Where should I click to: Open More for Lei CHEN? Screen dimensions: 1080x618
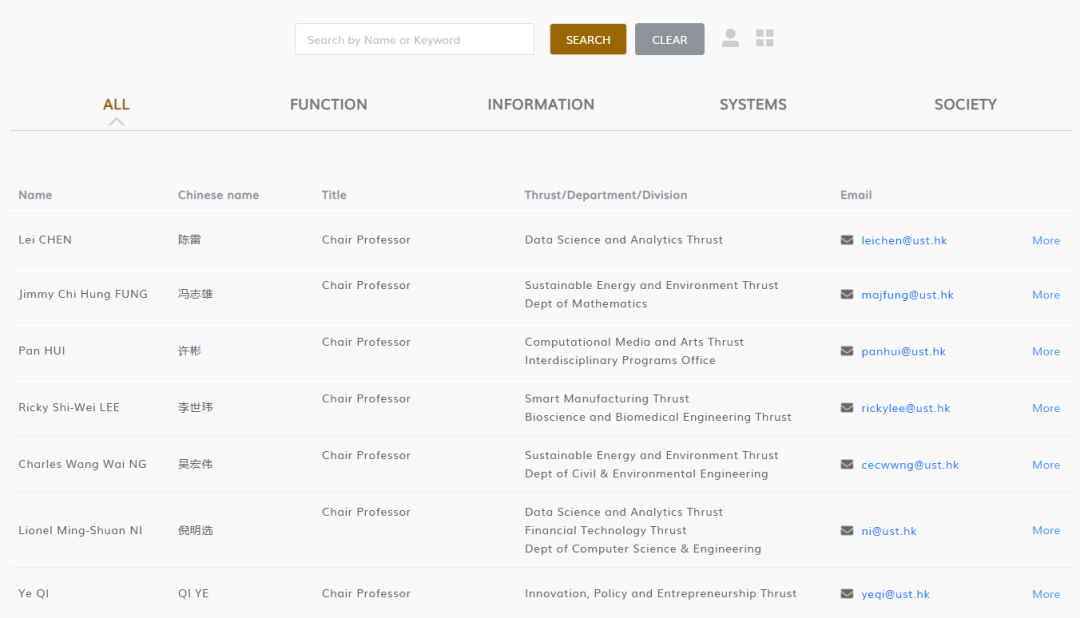[1046, 240]
